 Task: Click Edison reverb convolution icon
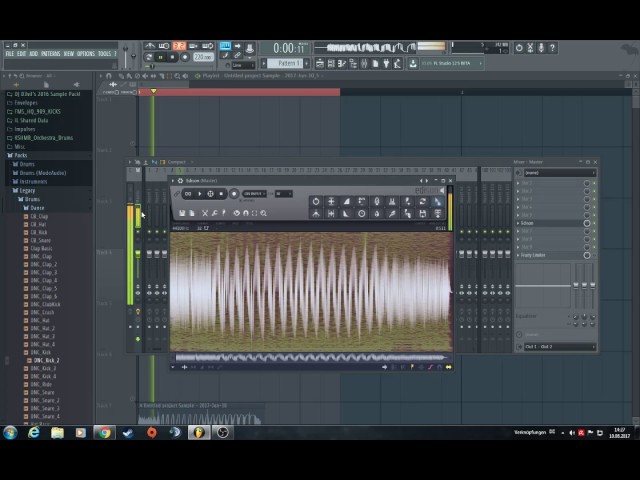(377, 201)
